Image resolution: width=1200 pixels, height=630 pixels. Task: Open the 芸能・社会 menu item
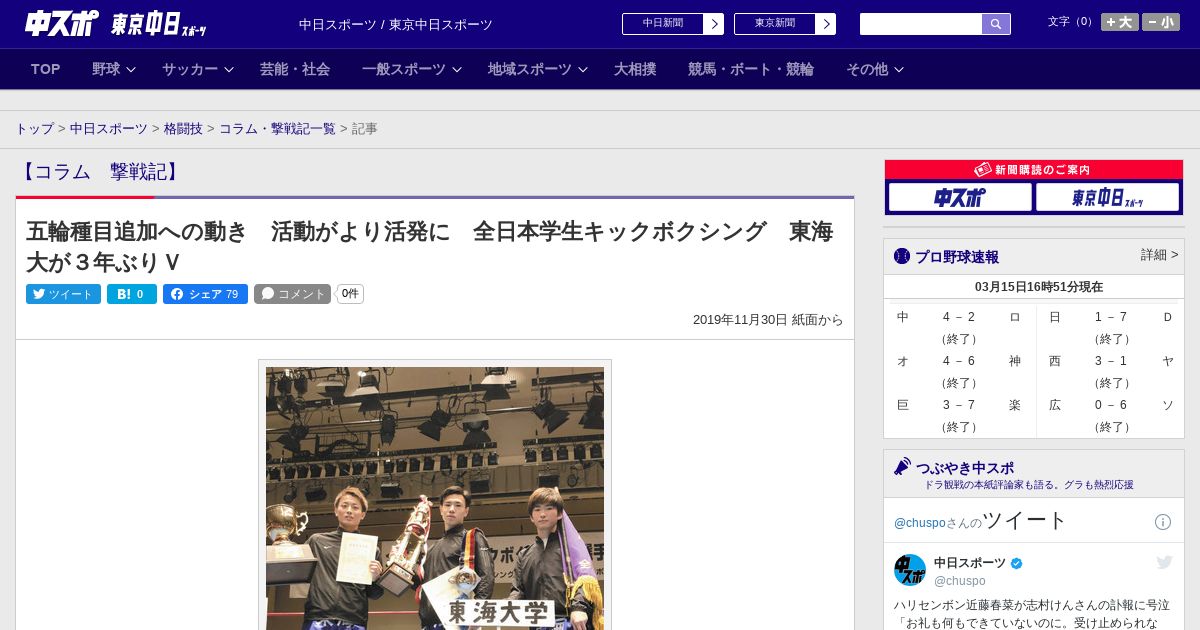295,69
